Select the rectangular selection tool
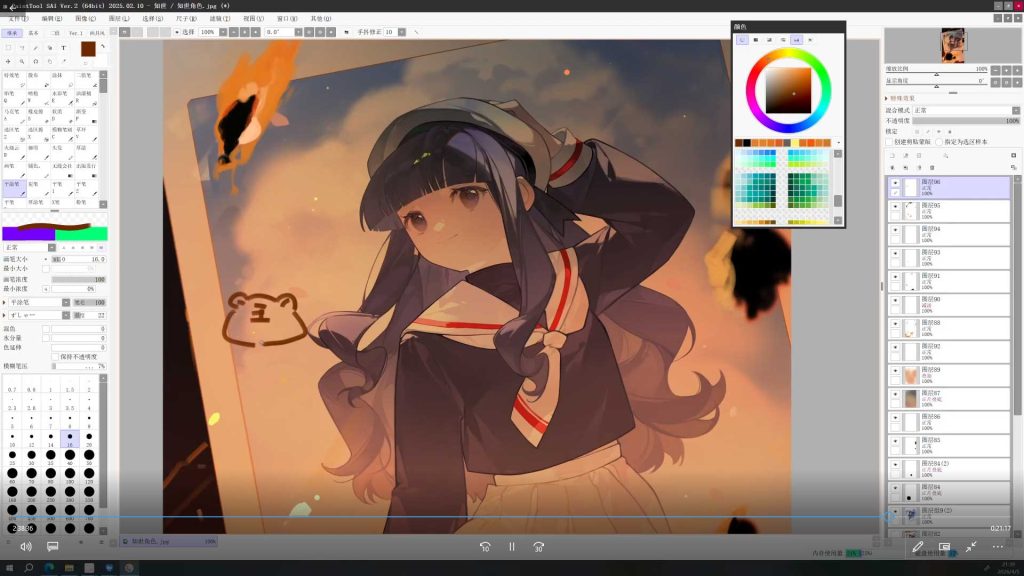 click(8, 48)
